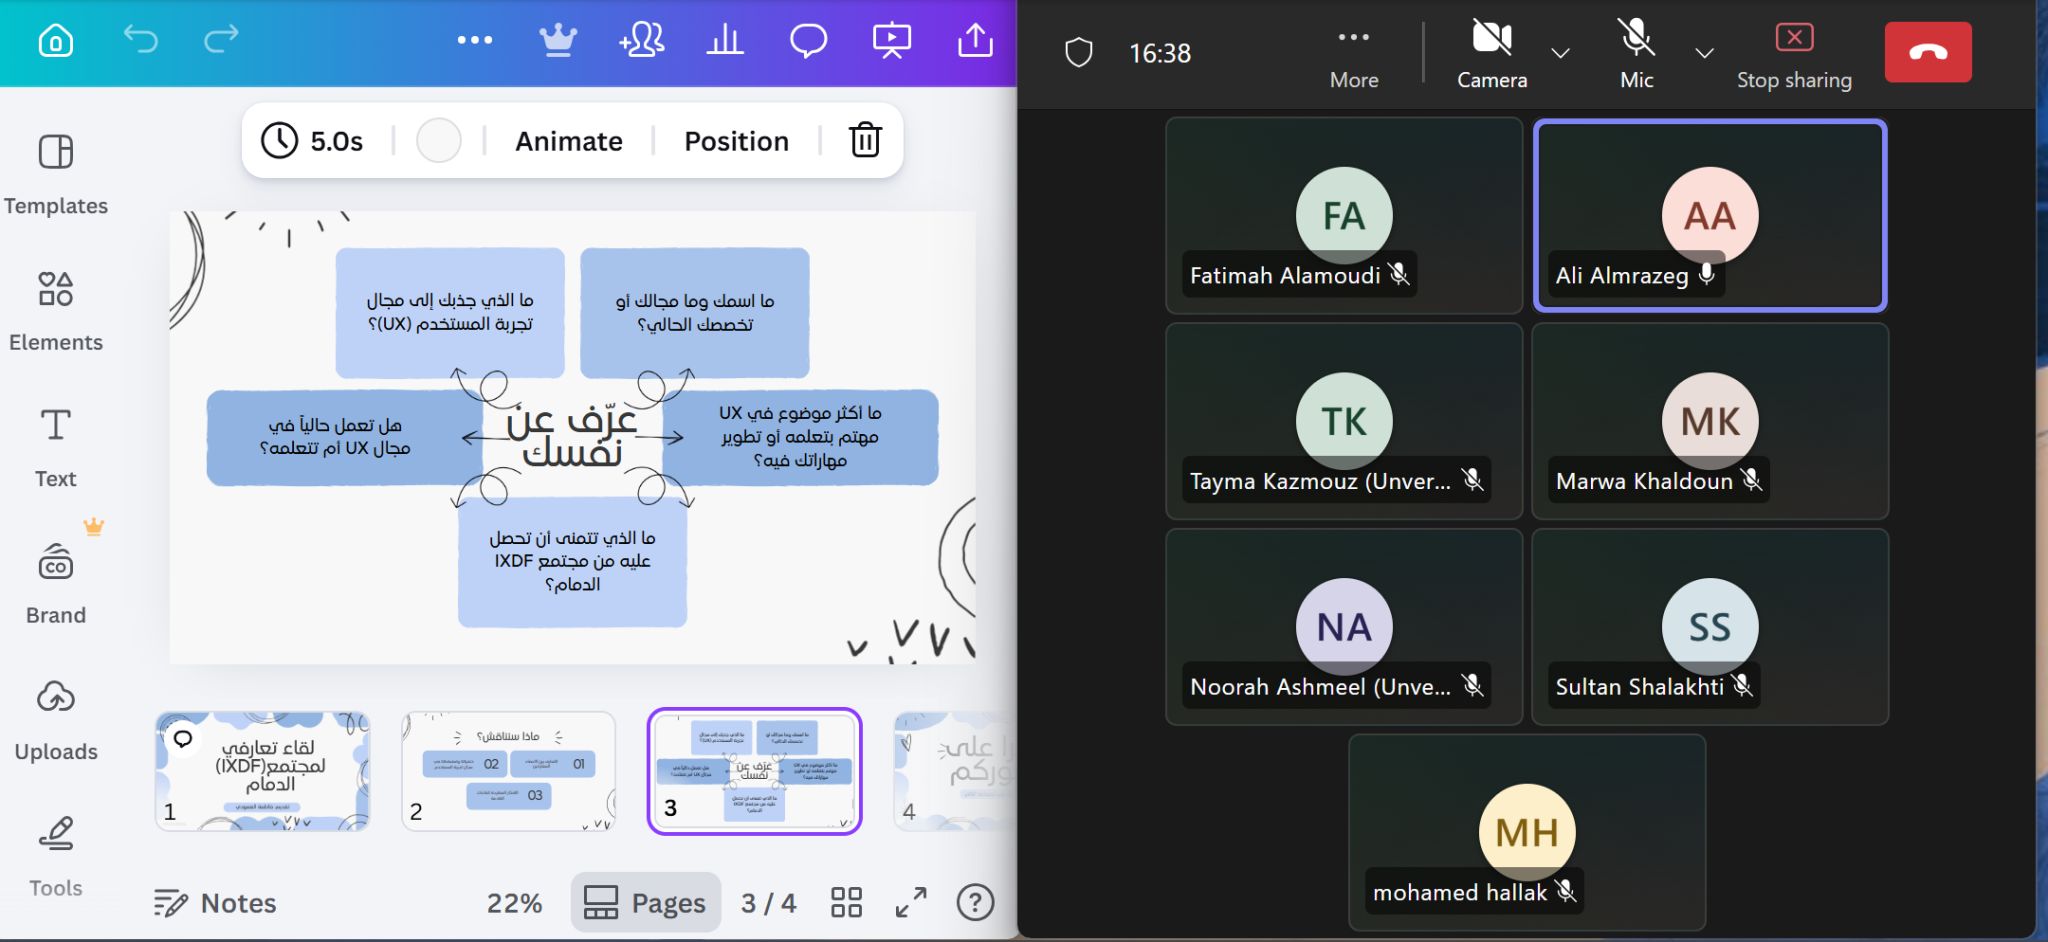Toggle the camera on in the call
This screenshot has width=2048, height=942.
[1491, 36]
